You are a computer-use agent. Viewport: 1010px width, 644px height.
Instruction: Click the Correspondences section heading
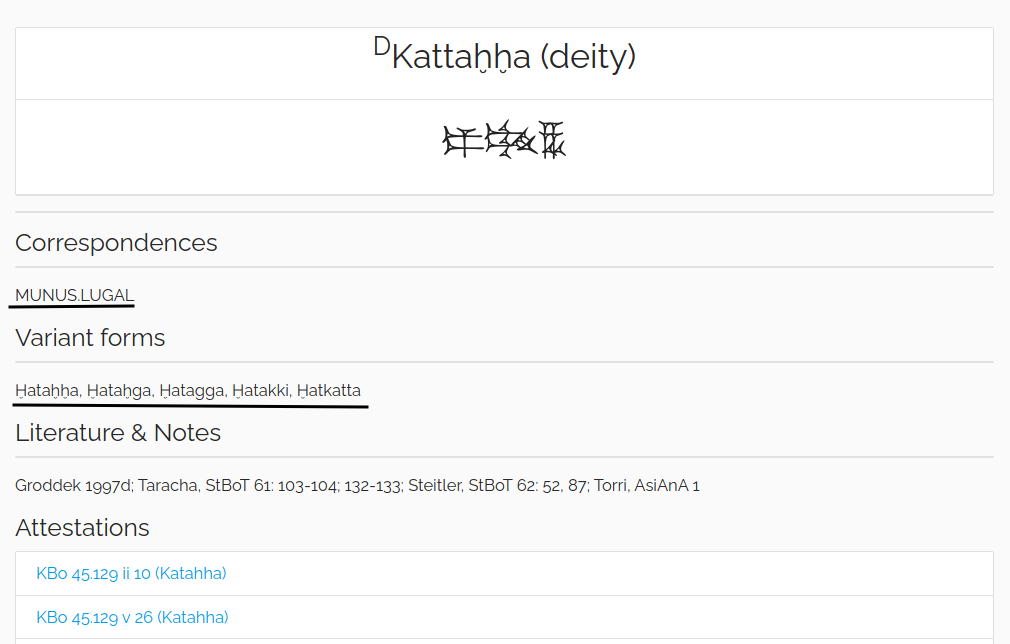[116, 243]
